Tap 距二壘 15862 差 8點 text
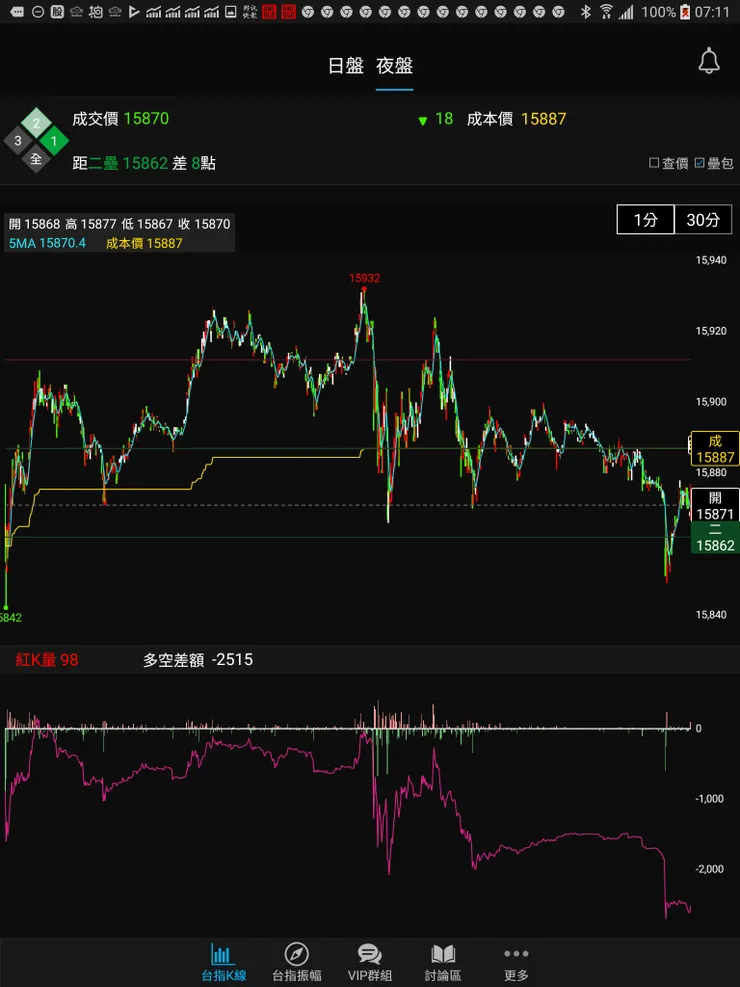Screen dimensions: 740x987 [x=144, y=164]
